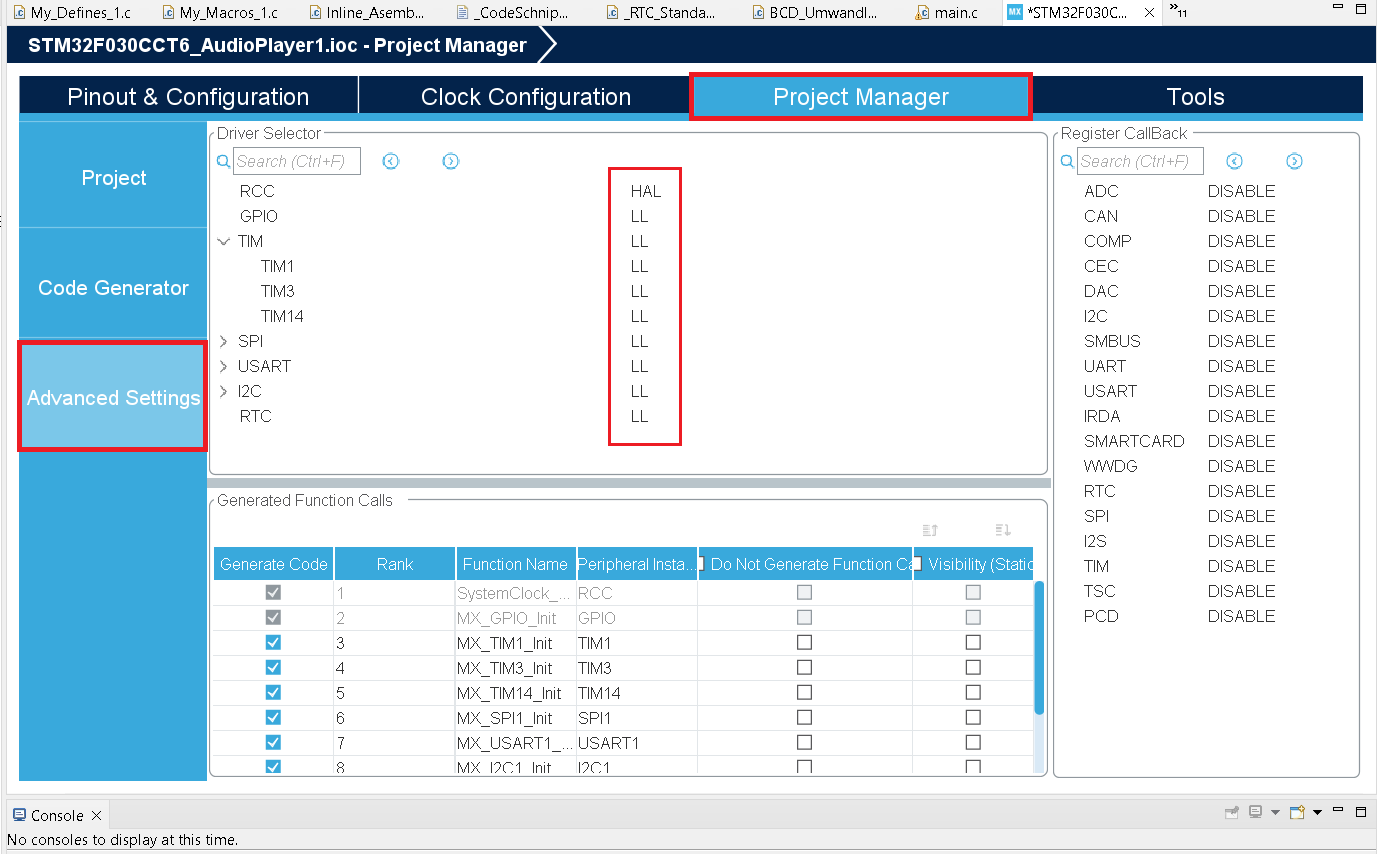Check Visibility Static for MX_TIM3_Init

pyautogui.click(x=973, y=667)
